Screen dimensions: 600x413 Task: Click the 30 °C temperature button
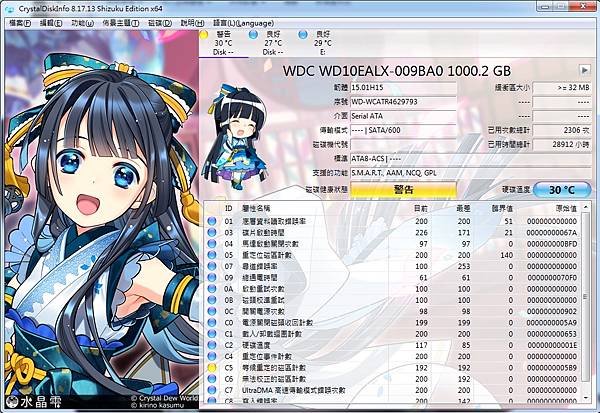click(562, 190)
